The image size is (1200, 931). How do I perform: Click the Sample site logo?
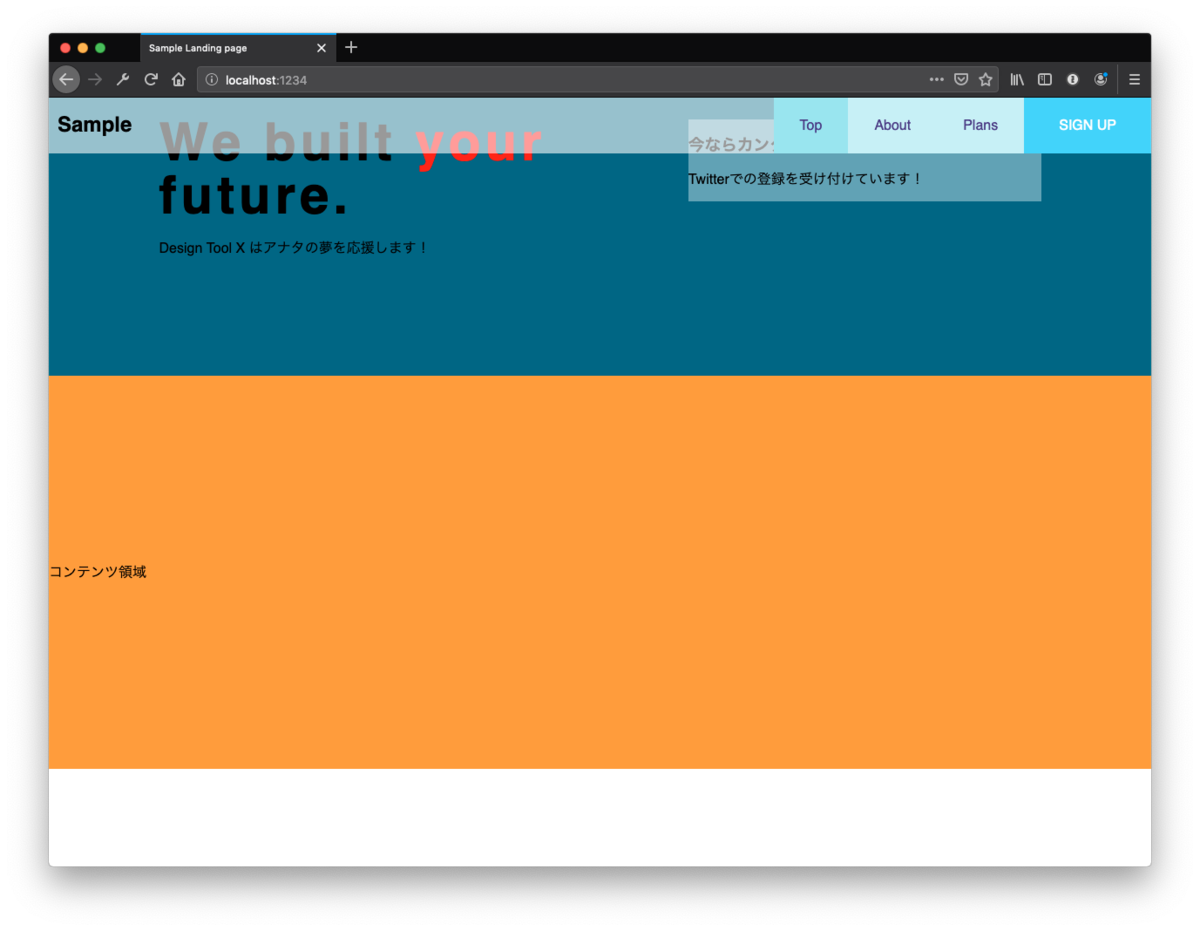point(95,125)
